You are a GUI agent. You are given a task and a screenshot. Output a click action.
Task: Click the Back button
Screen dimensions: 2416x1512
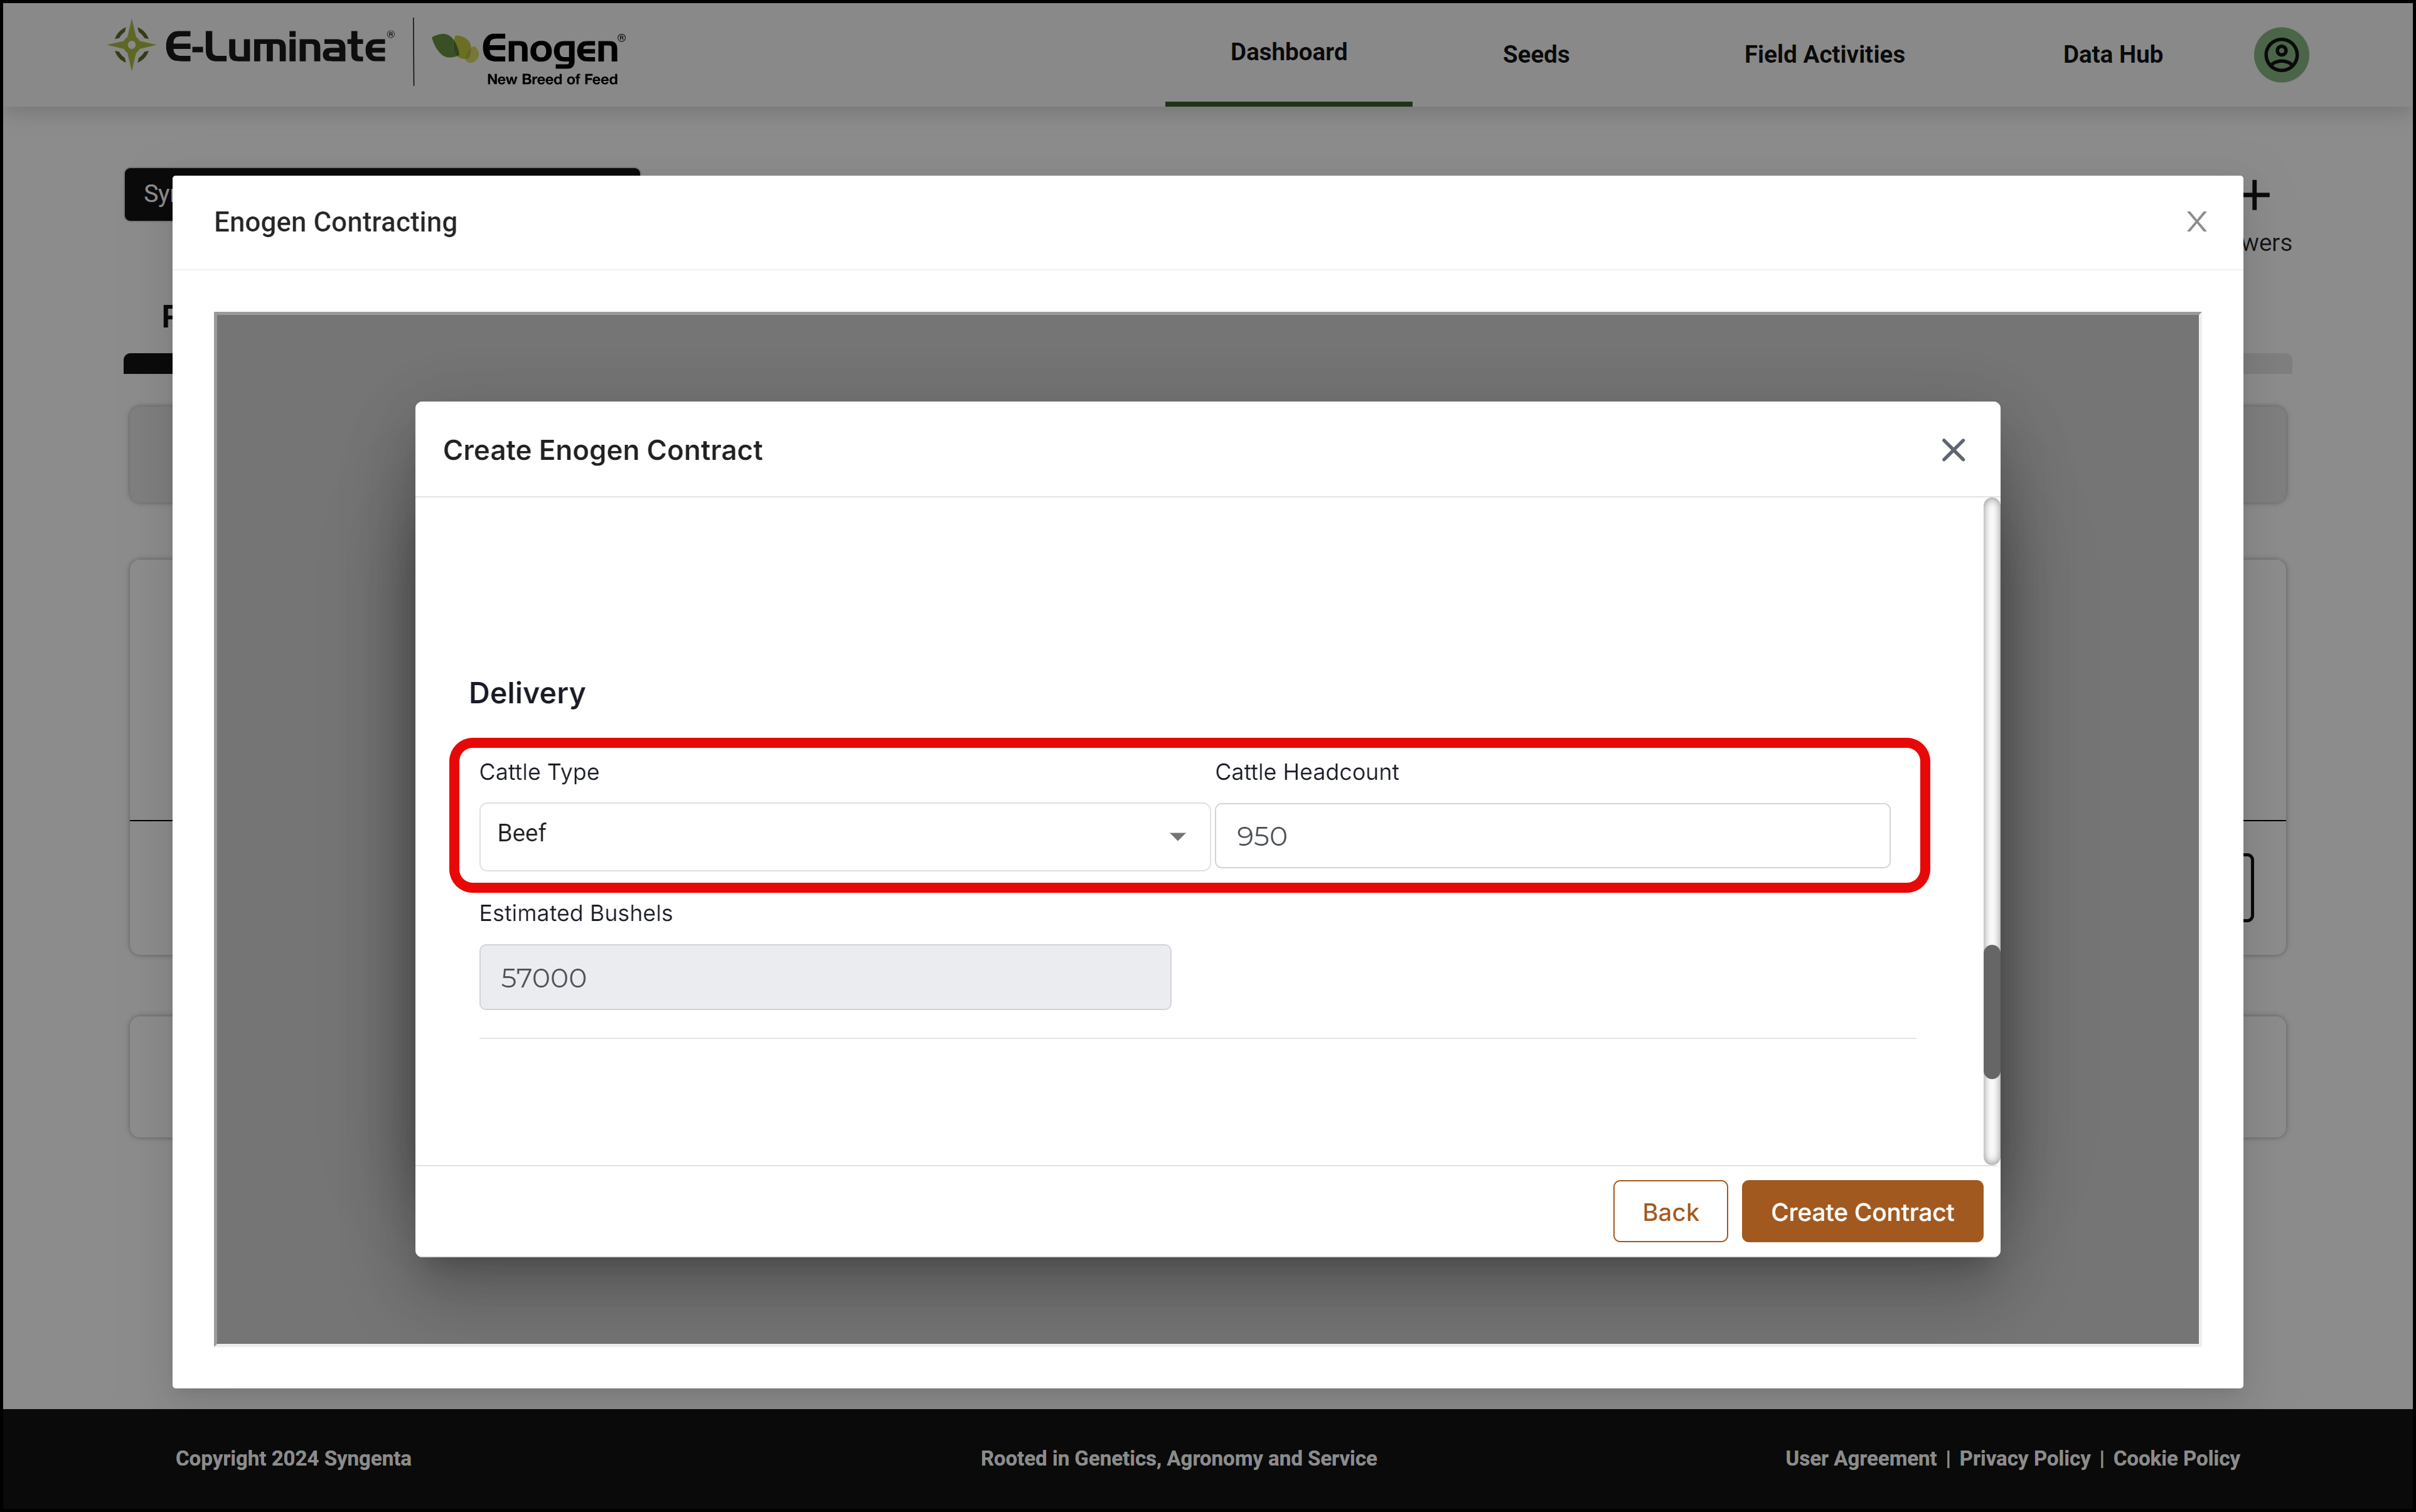[1669, 1211]
